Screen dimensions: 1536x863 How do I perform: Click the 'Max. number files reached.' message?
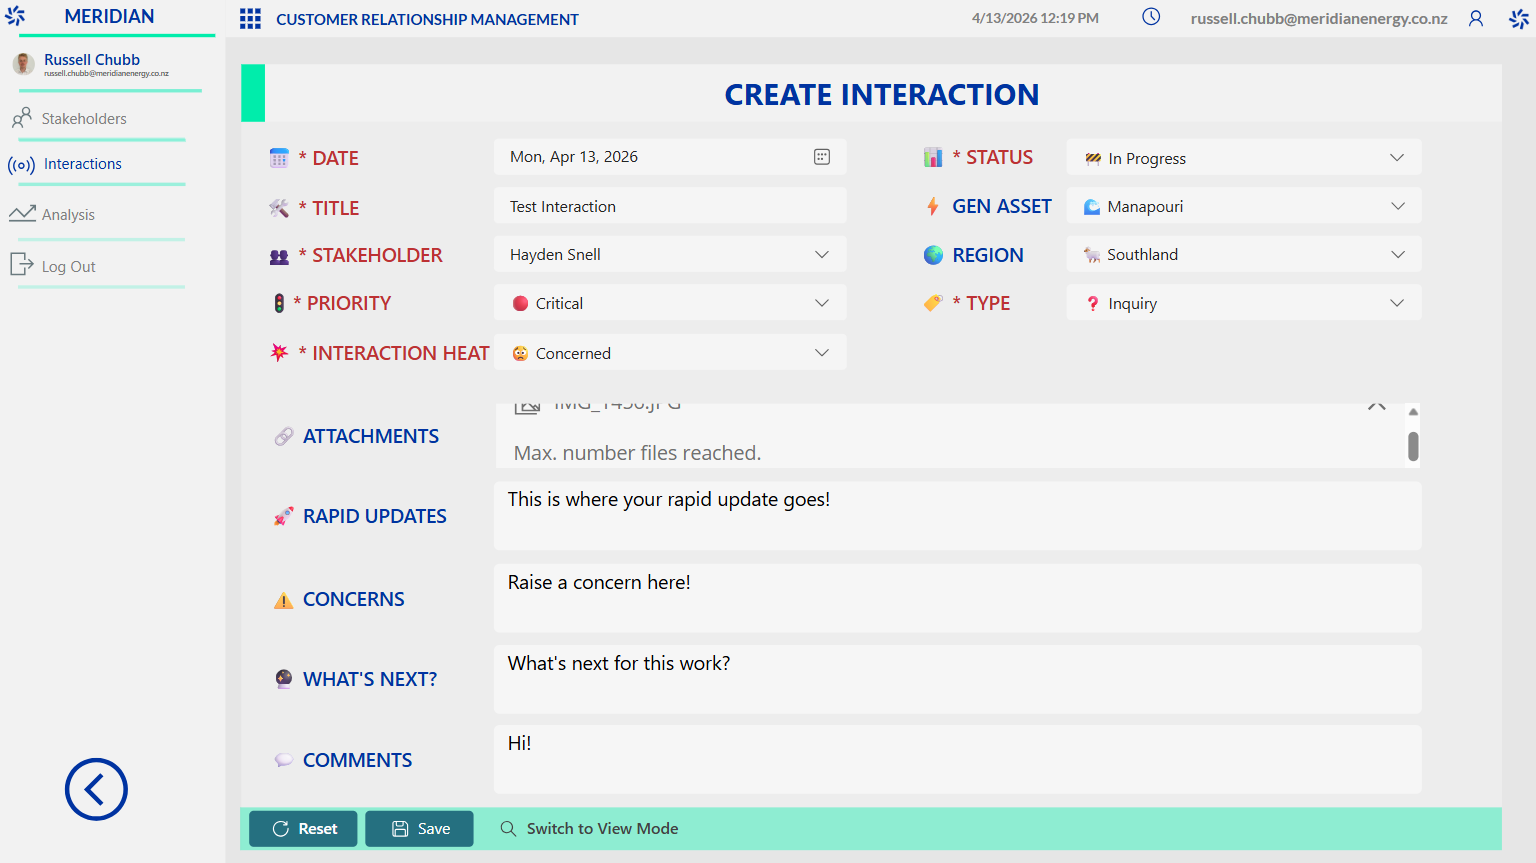637,453
